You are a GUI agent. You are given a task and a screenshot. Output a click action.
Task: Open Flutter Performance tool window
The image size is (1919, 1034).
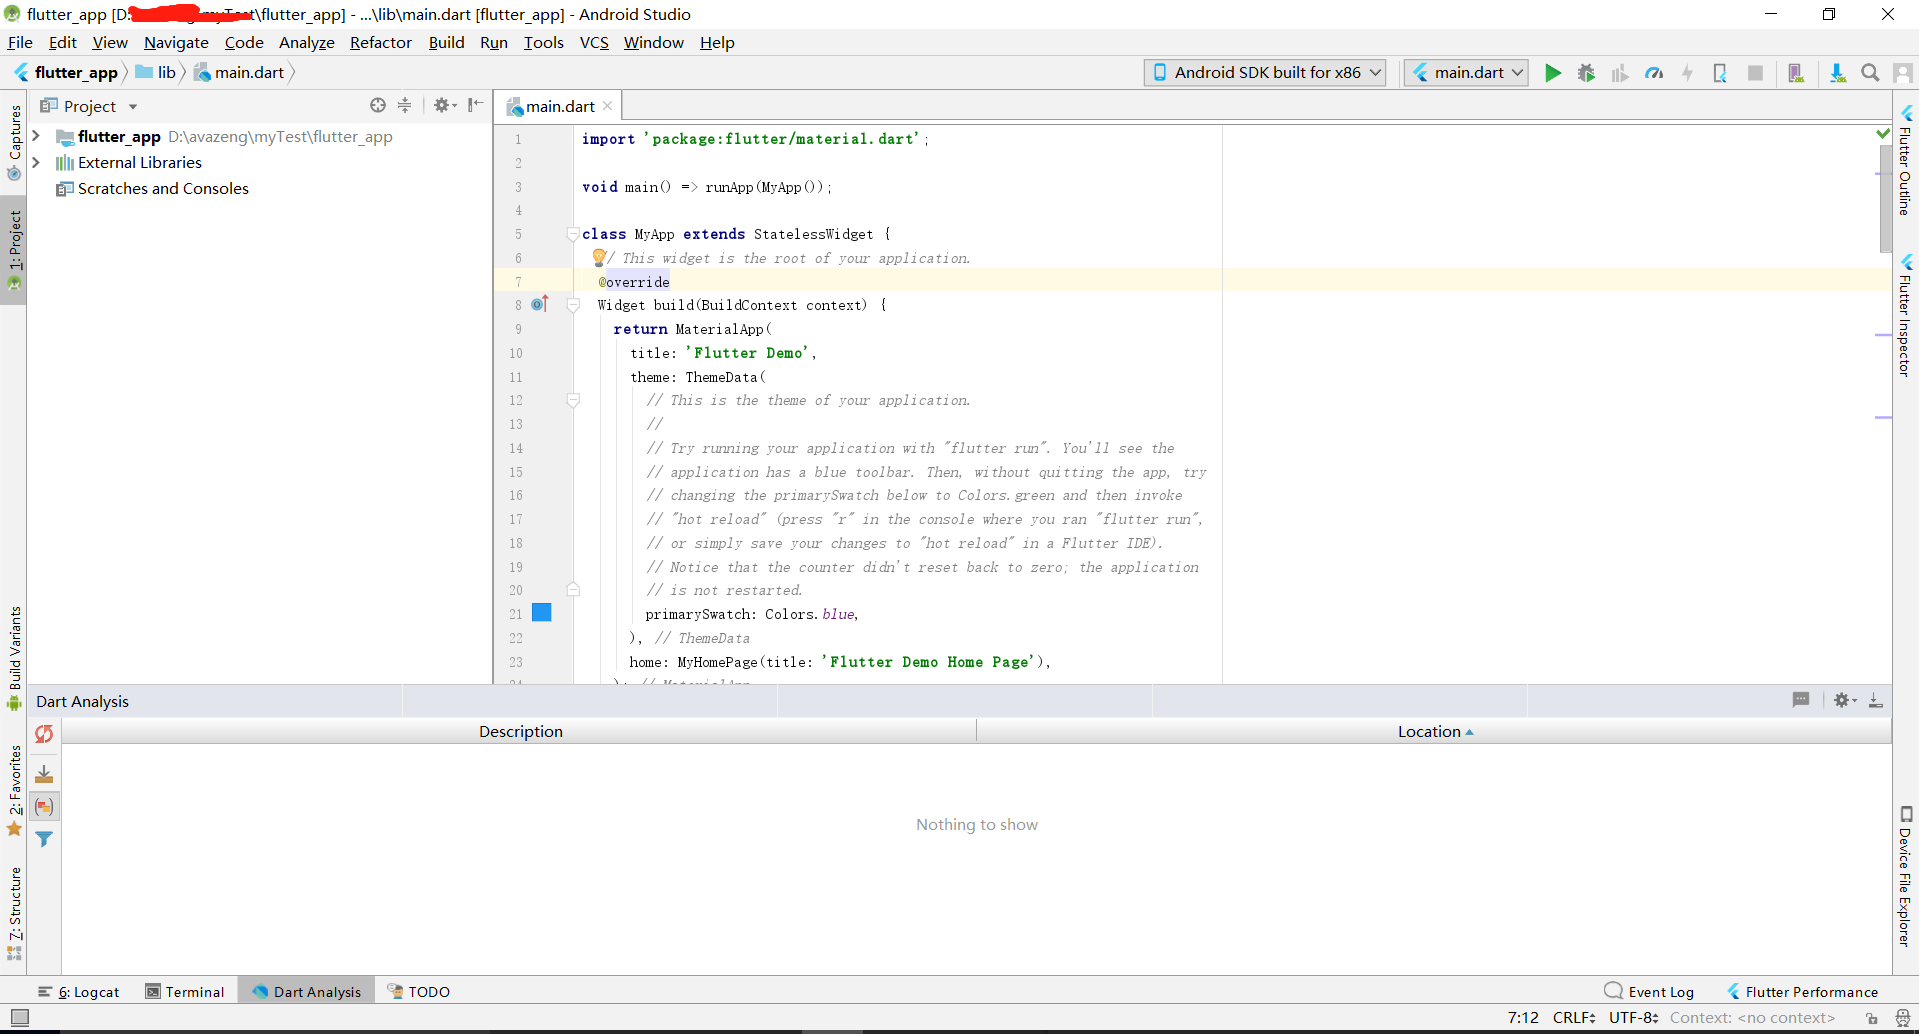1802,992
